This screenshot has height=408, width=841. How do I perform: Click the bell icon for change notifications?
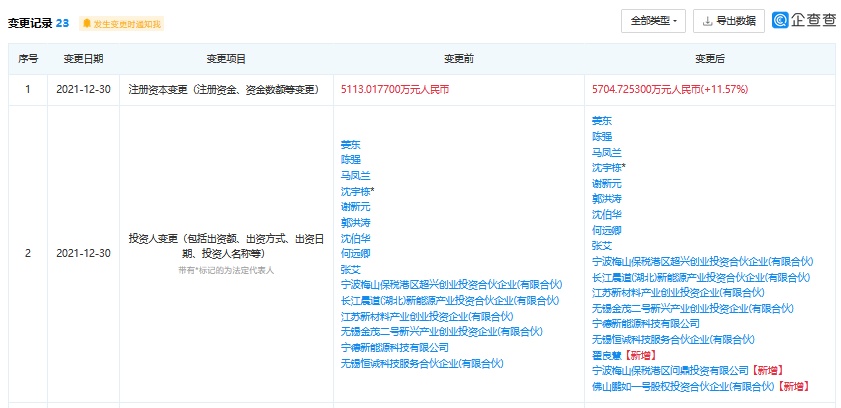pyautogui.click(x=86, y=24)
